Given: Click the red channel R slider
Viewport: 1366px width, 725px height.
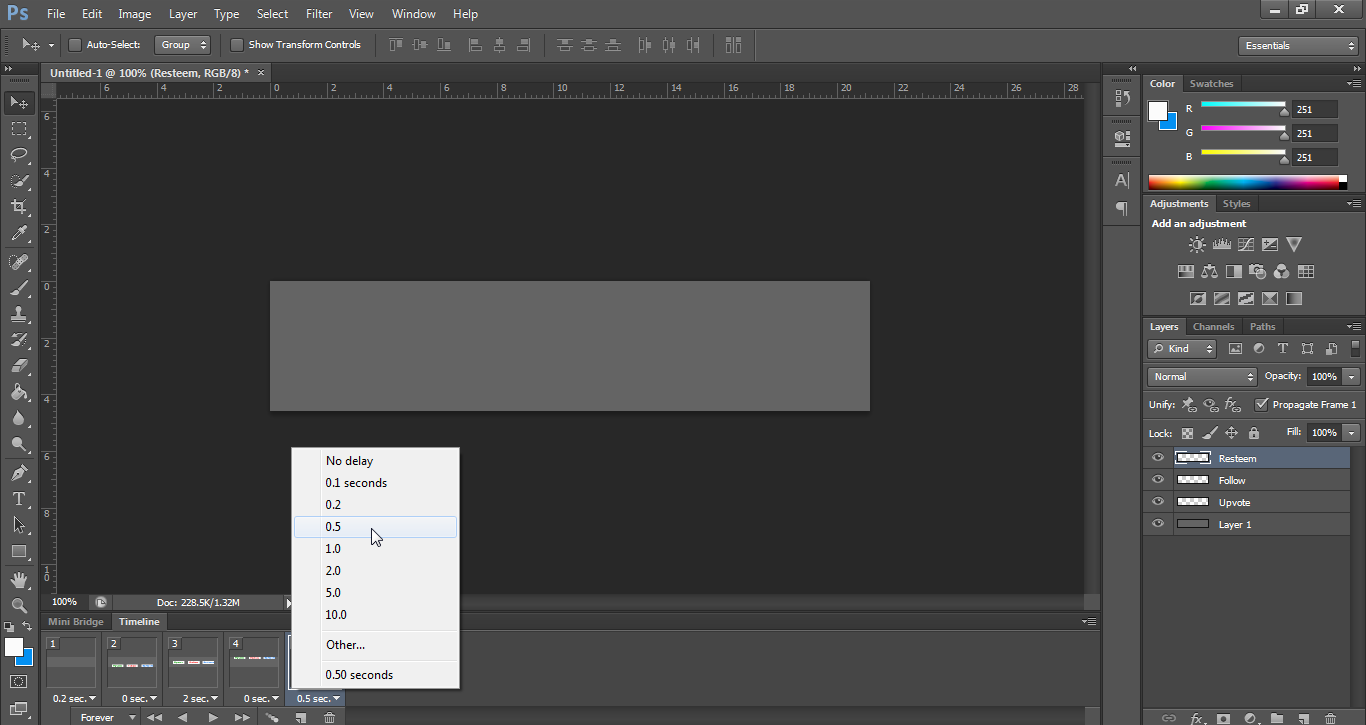Looking at the screenshot, I should point(1243,104).
